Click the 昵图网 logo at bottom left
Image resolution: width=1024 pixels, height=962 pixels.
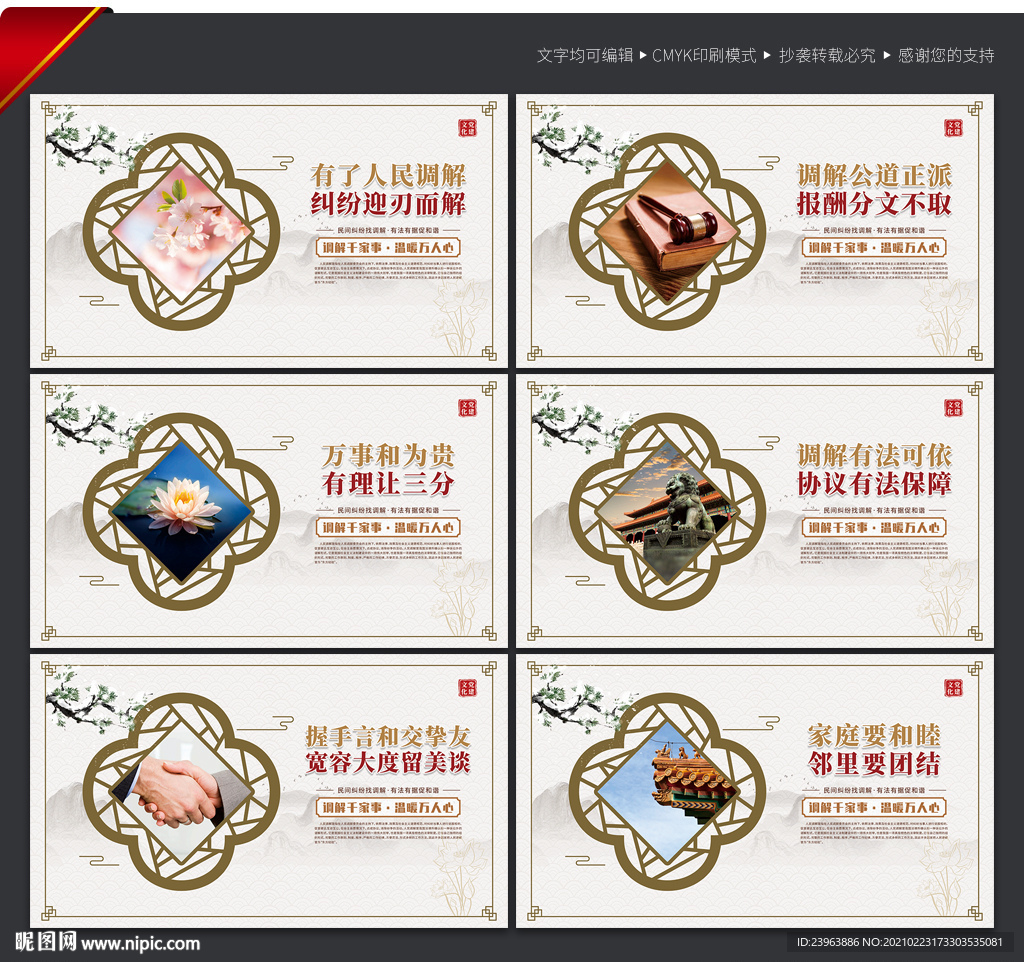[46, 942]
